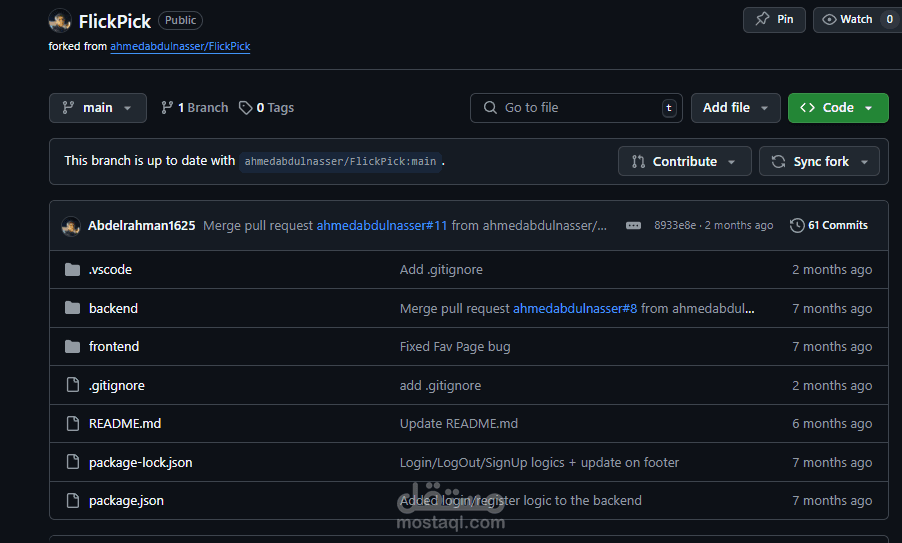This screenshot has height=543, width=902.
Task: Click the backend folder icon
Action: pos(72,308)
